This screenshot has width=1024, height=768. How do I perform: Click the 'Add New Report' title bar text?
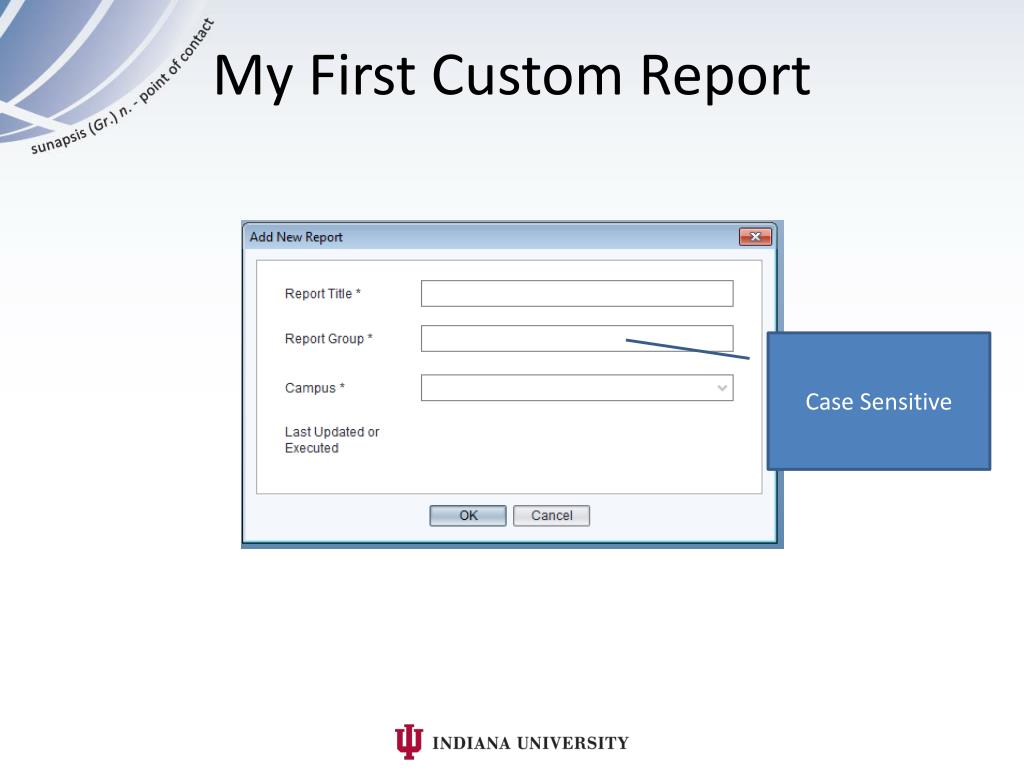point(296,237)
